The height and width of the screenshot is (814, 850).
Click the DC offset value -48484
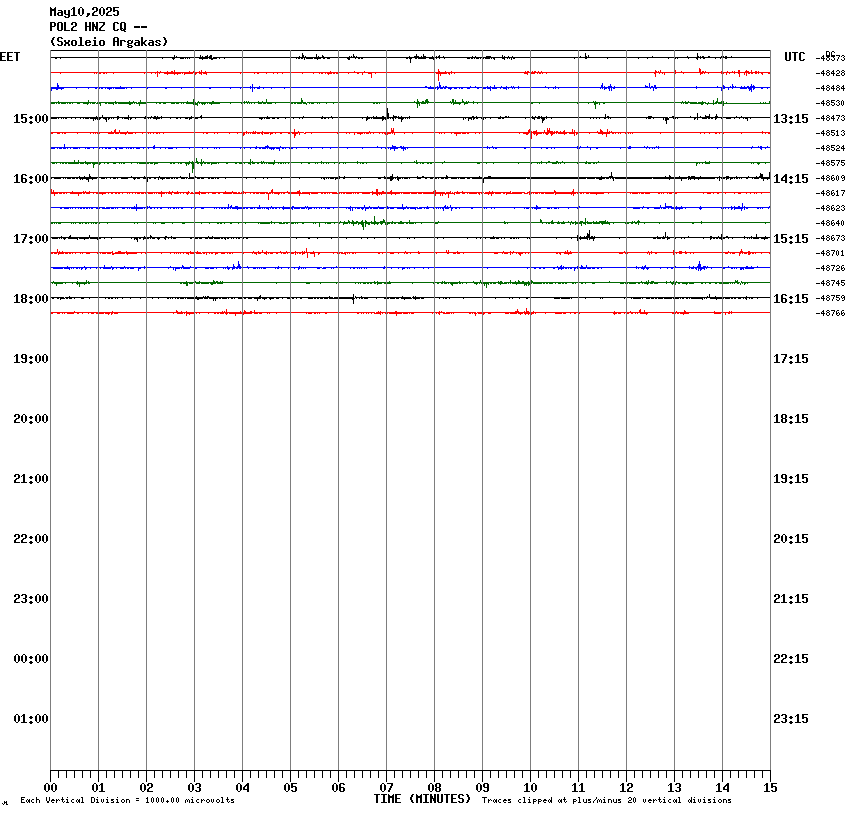pos(830,88)
